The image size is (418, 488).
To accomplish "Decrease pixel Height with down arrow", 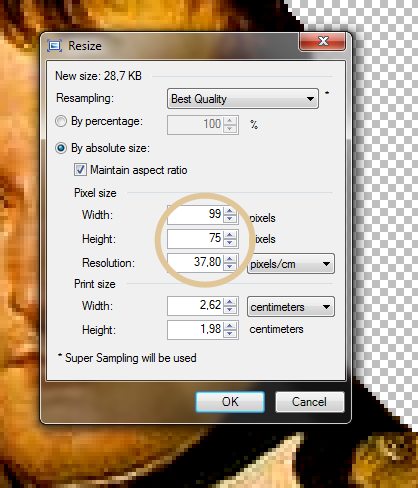I will (x=229, y=243).
